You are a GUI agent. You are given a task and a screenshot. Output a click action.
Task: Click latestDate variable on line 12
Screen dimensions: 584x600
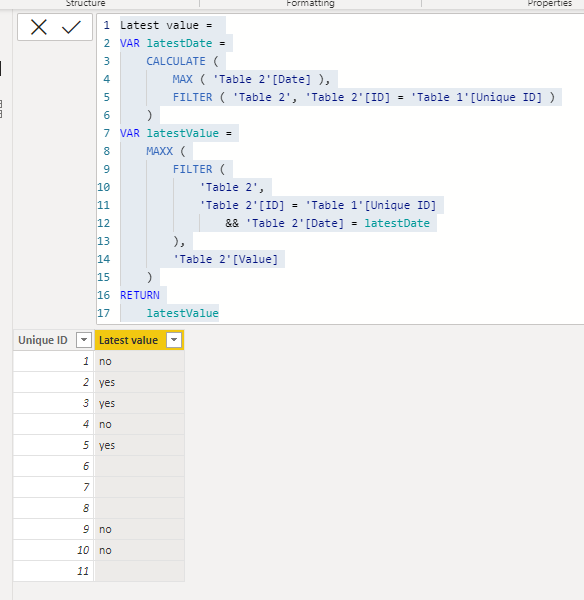pos(397,223)
